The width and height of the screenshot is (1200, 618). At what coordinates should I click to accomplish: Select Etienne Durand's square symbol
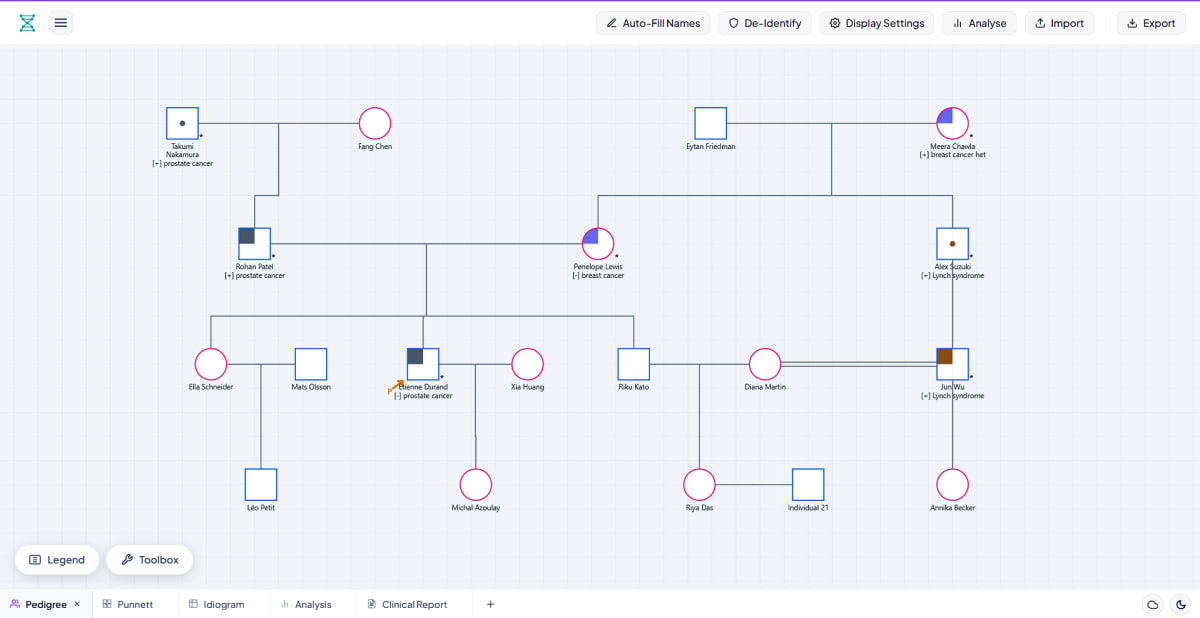click(423, 364)
